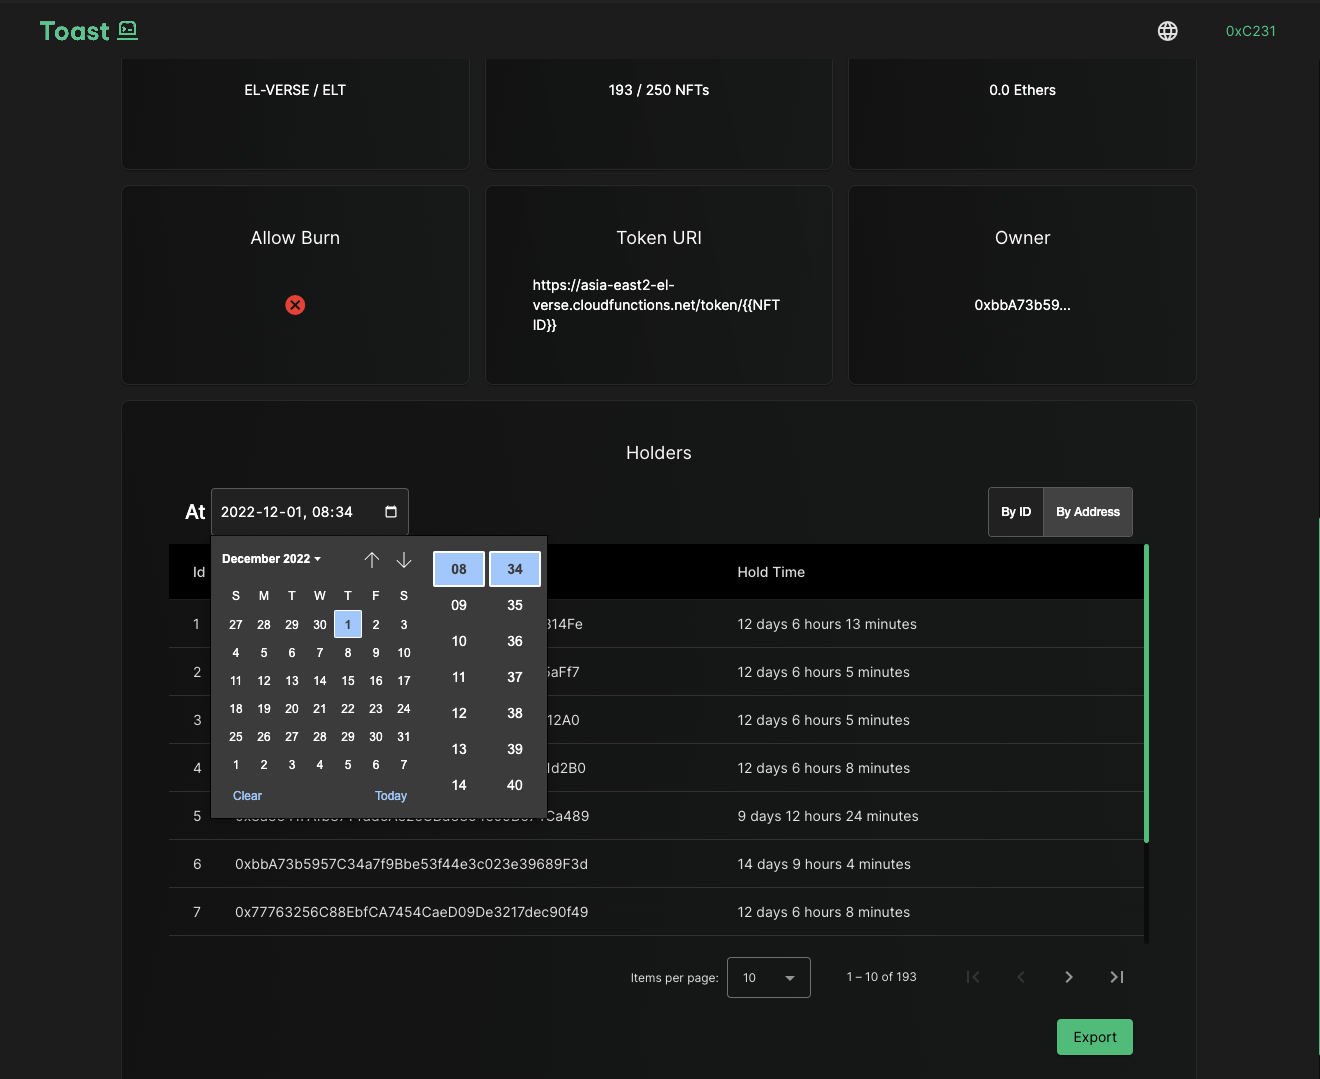Switch holders view to By Address
Screen dimensions: 1320x1079
pyautogui.click(x=1088, y=512)
